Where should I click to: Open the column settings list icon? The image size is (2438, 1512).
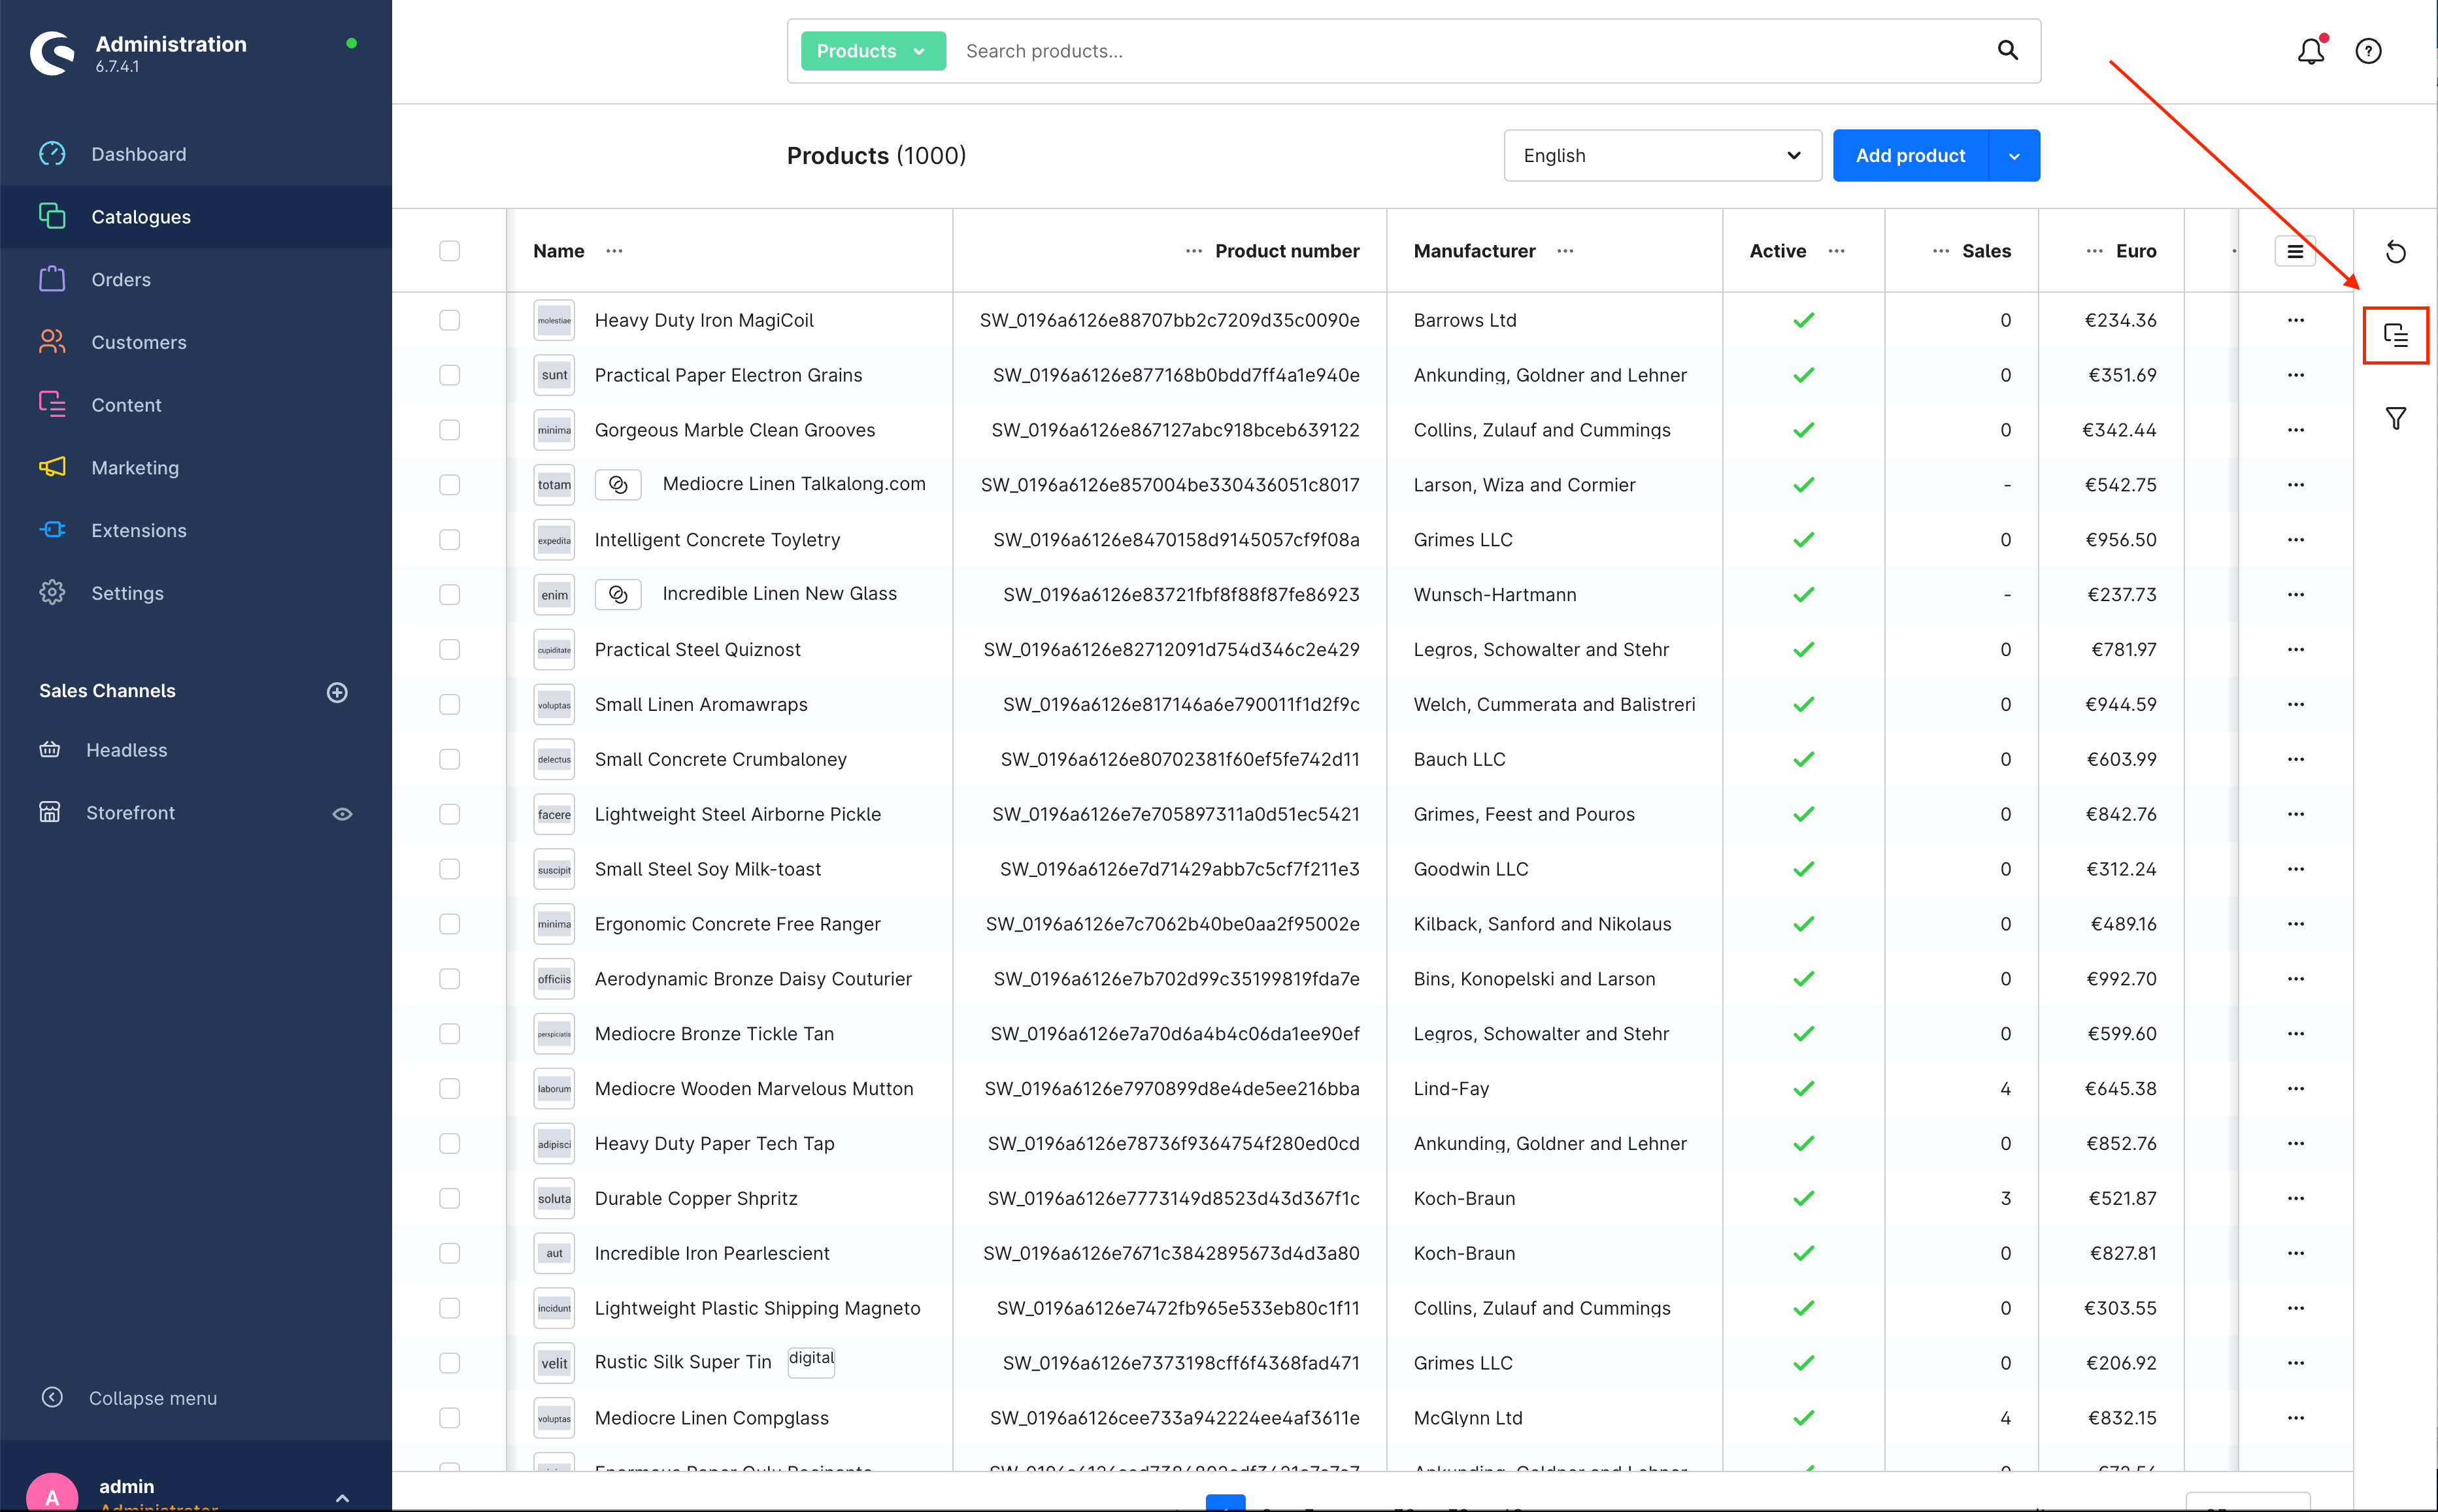pyautogui.click(x=2294, y=251)
